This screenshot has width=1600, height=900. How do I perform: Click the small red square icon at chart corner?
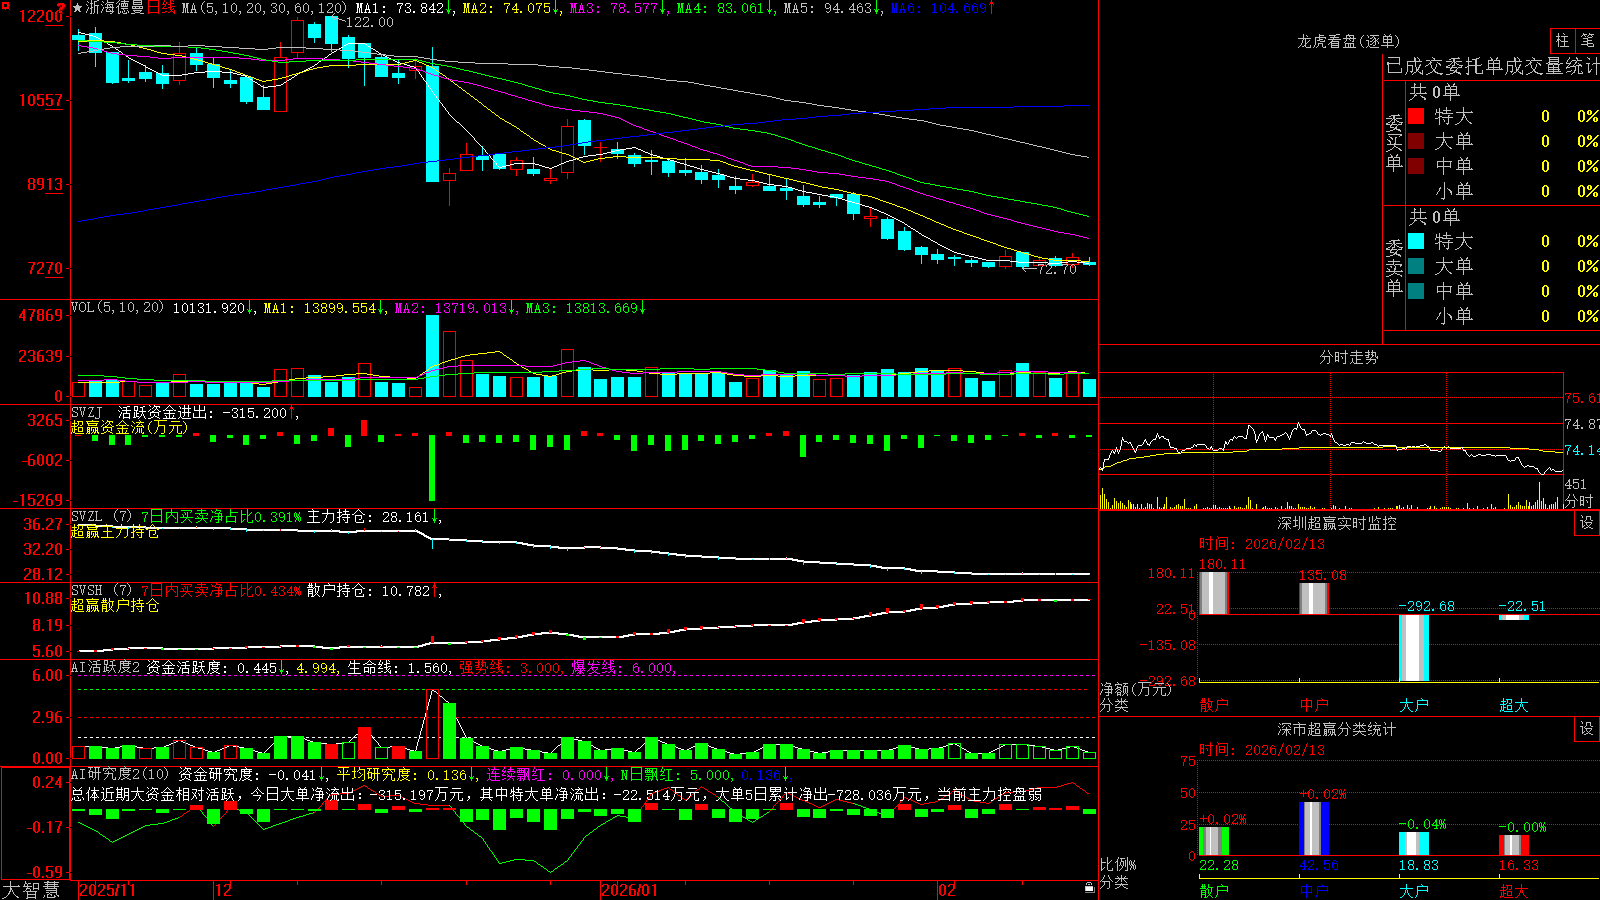point(4,4)
